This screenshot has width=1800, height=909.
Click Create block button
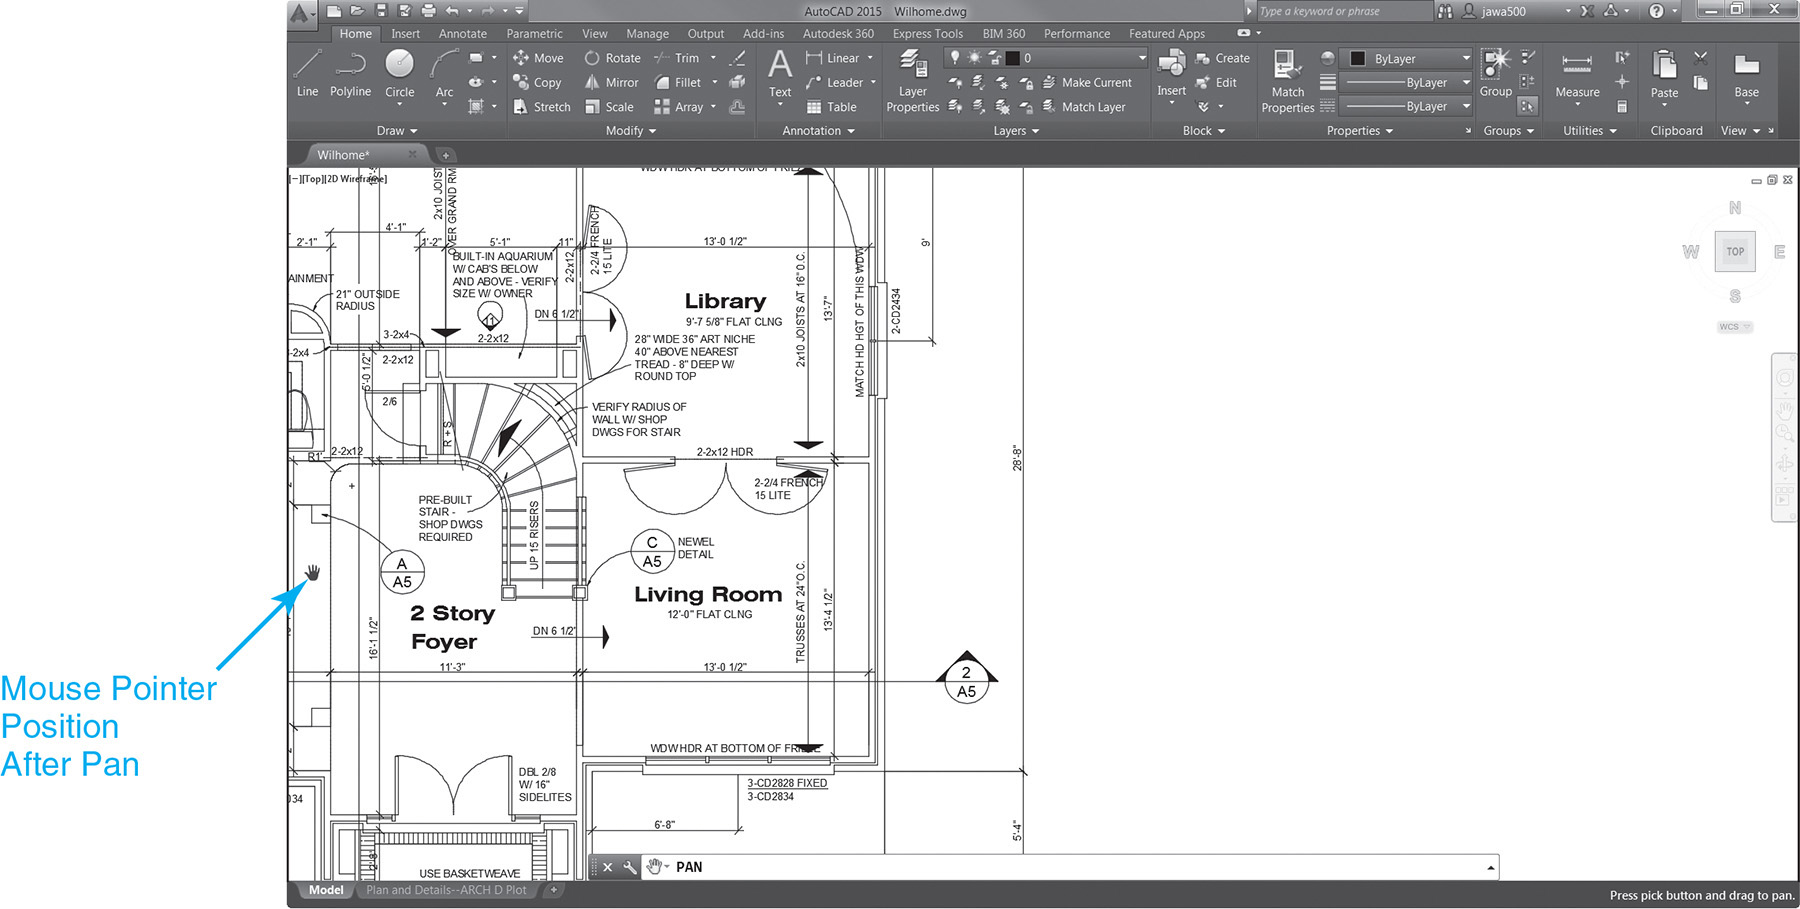click(1222, 58)
